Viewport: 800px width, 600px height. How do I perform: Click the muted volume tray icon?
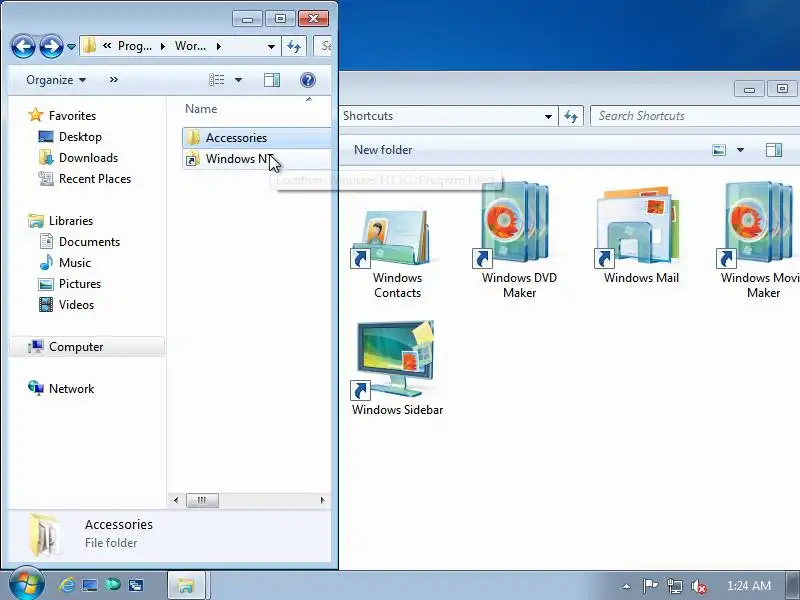pos(698,586)
